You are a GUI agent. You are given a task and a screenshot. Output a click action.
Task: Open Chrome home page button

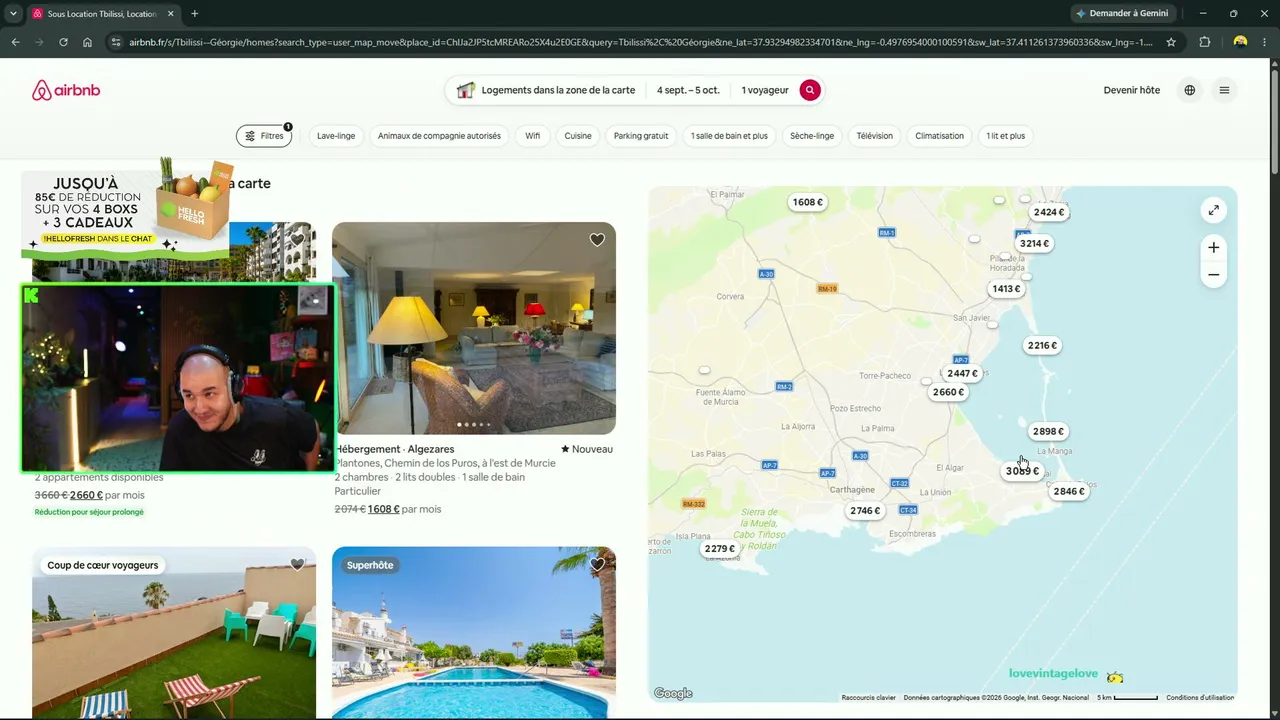tap(87, 42)
